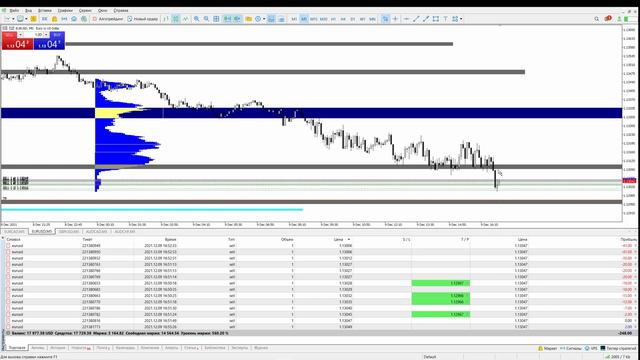The width and height of the screenshot is (640, 360).
Task: Set timeframe to M15
Action: (313, 19)
